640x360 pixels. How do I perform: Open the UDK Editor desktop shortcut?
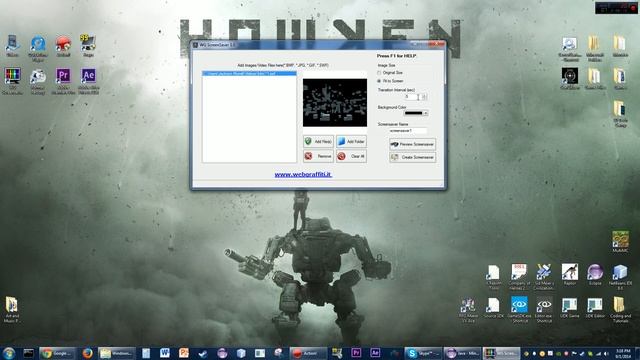point(595,308)
